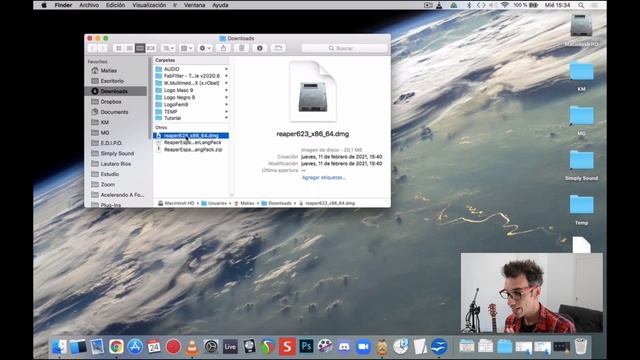Launch Ableton Live from the Dock
This screenshot has height=360, width=640.
tap(230, 347)
